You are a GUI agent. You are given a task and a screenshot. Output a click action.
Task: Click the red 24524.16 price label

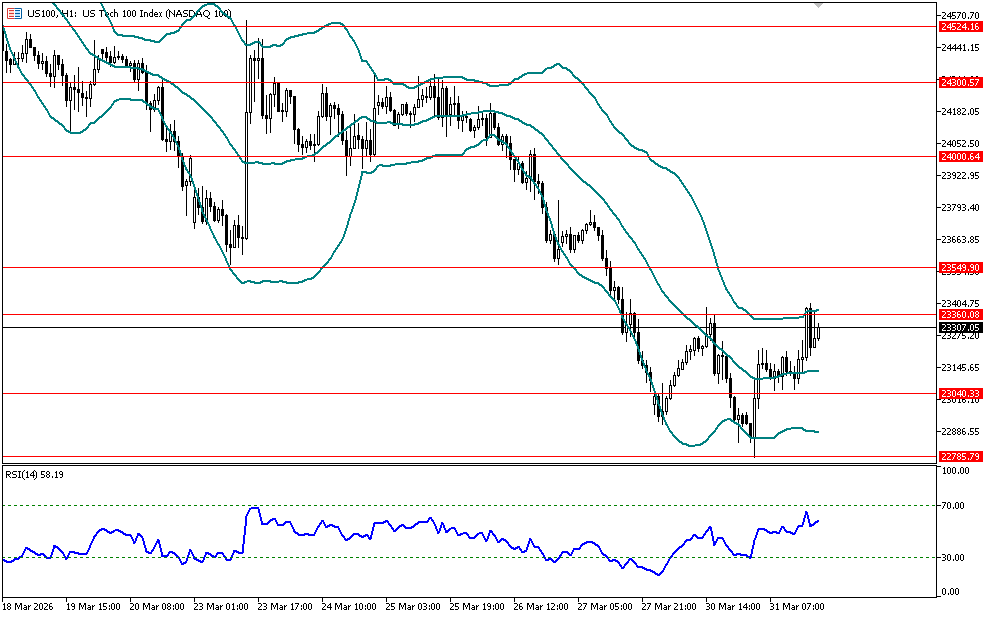click(960, 27)
